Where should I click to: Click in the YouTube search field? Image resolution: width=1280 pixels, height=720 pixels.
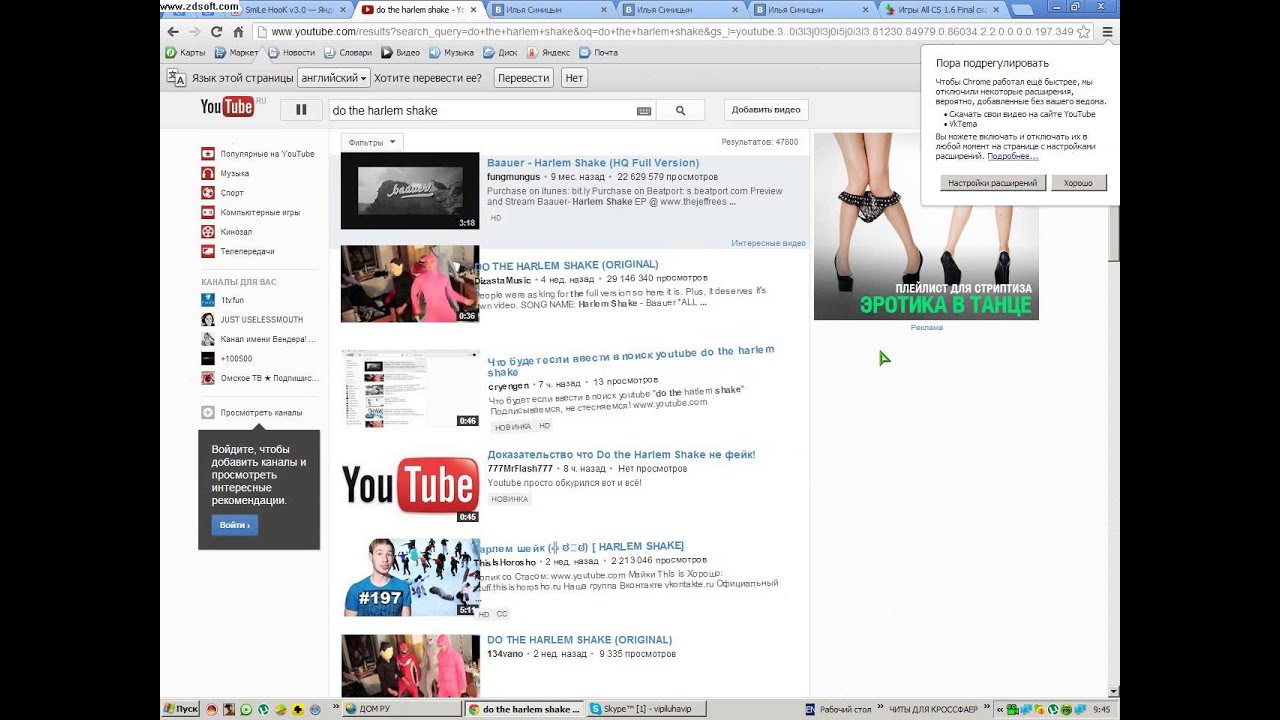coord(482,111)
